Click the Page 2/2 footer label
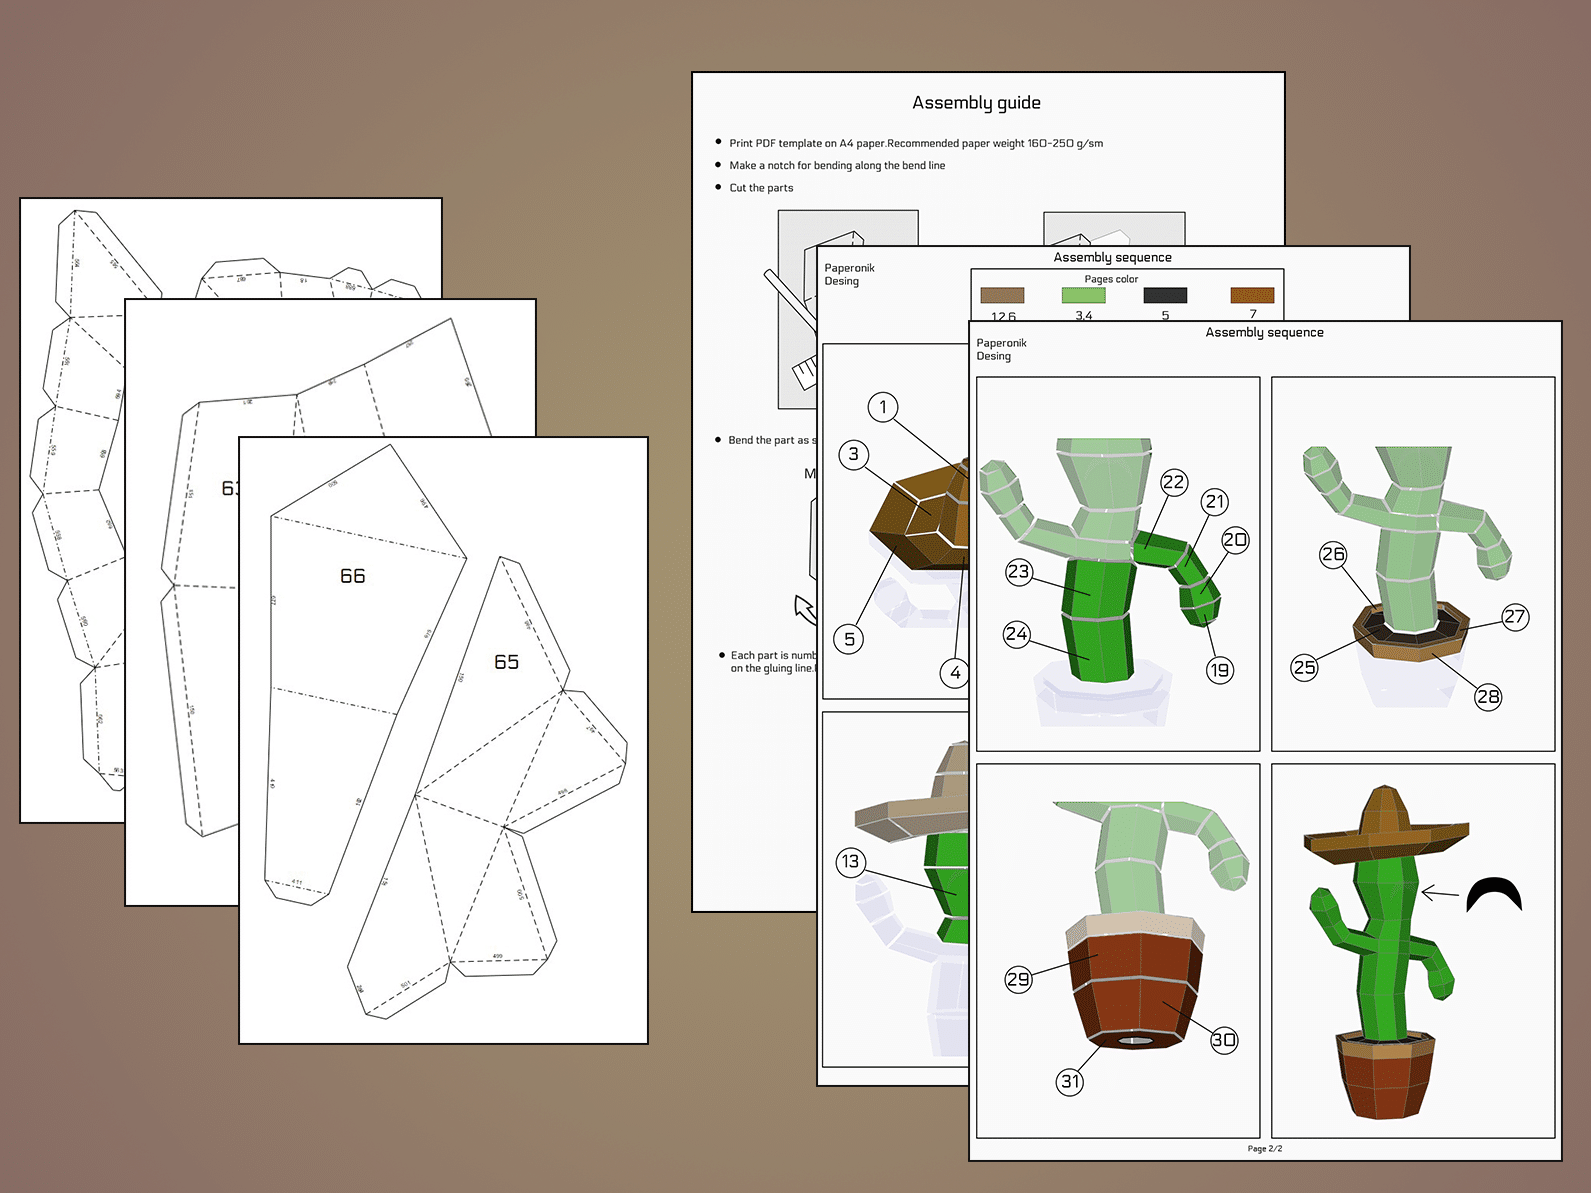The width and height of the screenshot is (1591, 1193). 1264,1148
